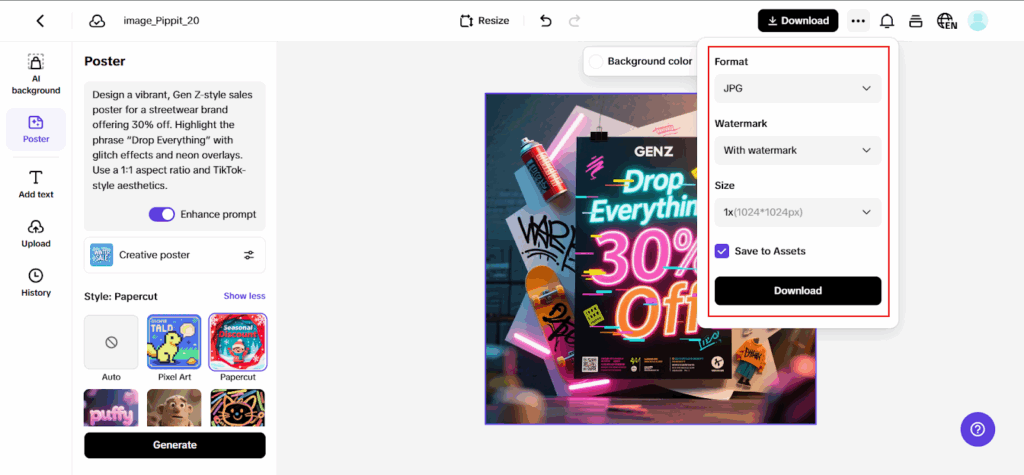Viewport: 1024px width, 475px height.
Task: Uncheck the Save to Assets checkbox
Action: click(x=722, y=251)
